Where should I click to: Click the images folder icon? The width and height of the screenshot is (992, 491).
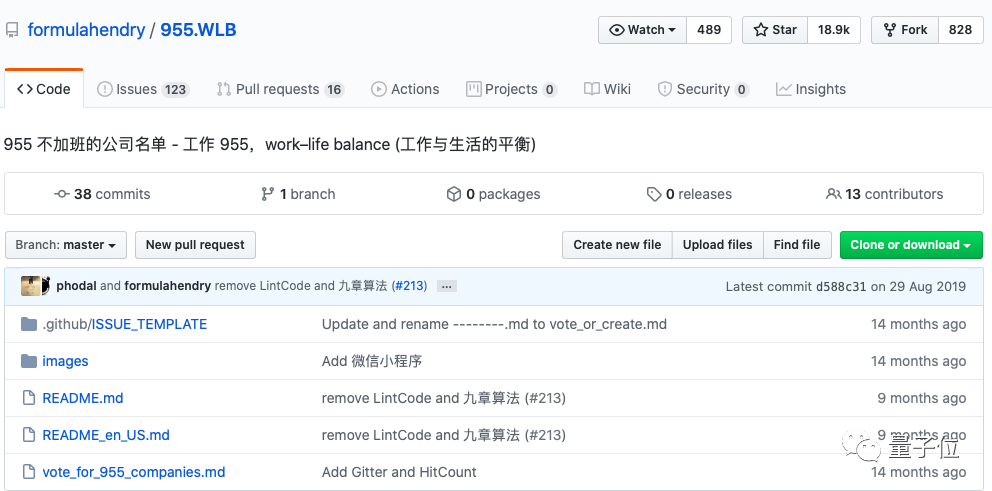28,361
